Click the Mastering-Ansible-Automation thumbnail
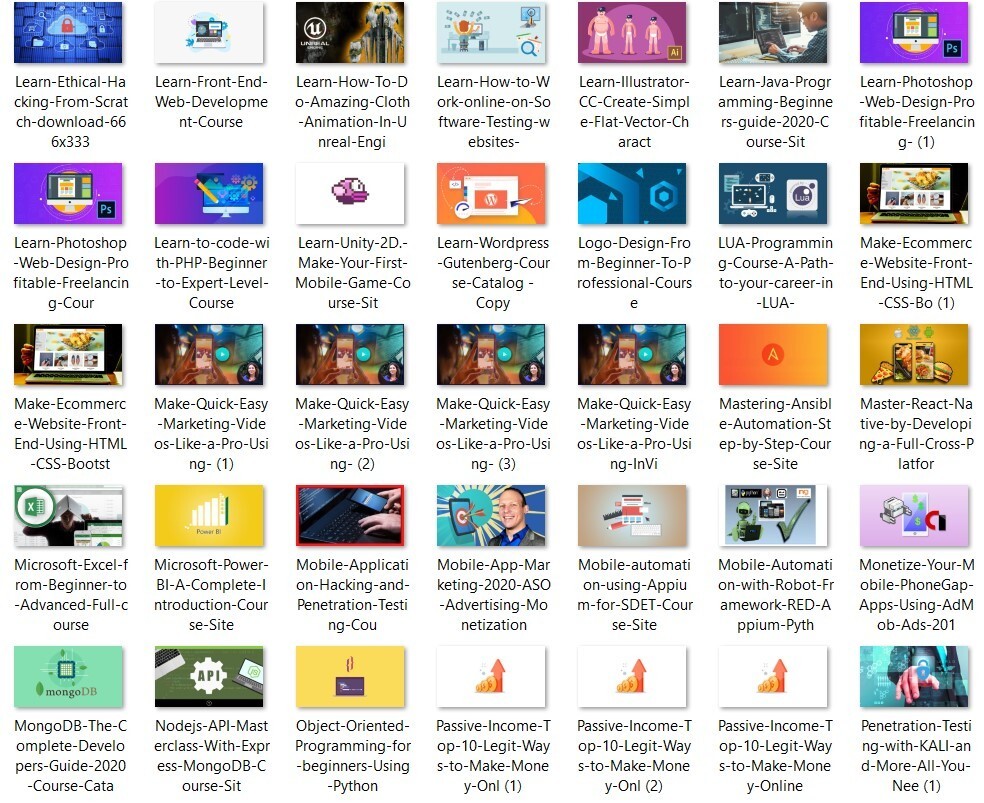Image resolution: width=984 pixels, height=803 pixels. coord(773,354)
